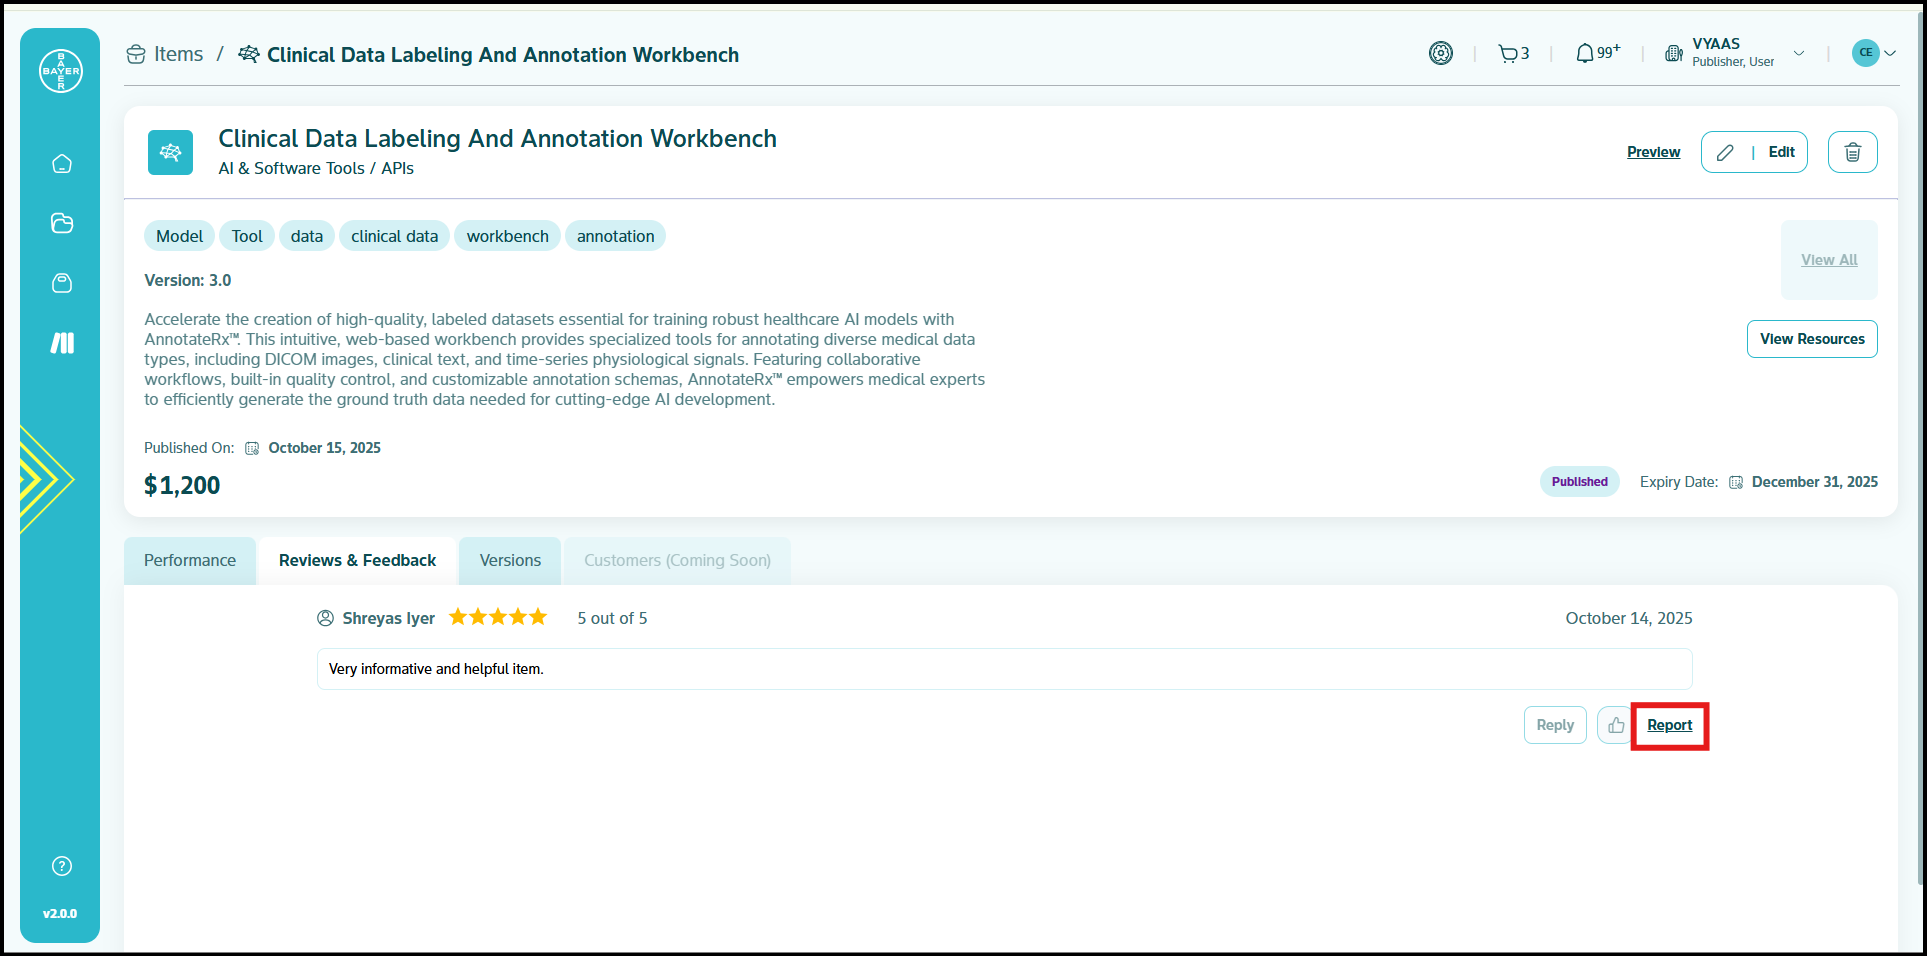Open the shopping bag icon in sidebar
The width and height of the screenshot is (1927, 956).
(62, 283)
